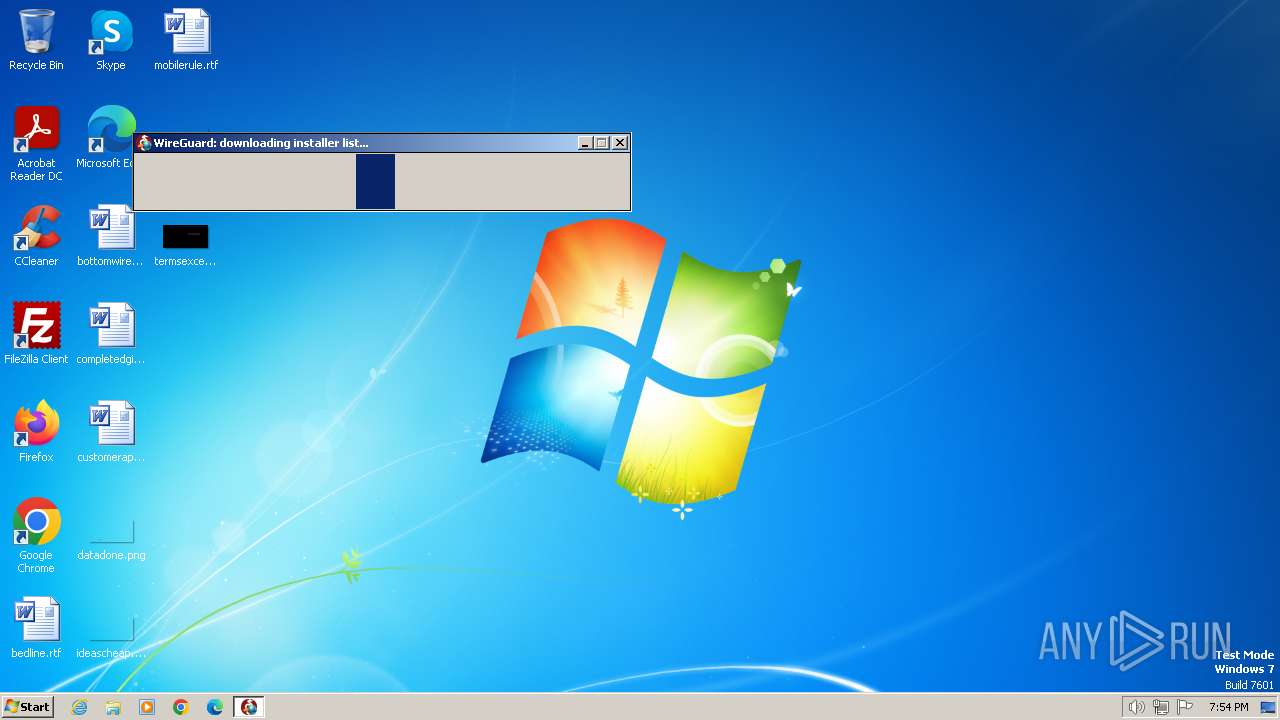Select the Acrobat Reader DC shortcut
Viewport: 1280px width, 720px height.
(36, 144)
